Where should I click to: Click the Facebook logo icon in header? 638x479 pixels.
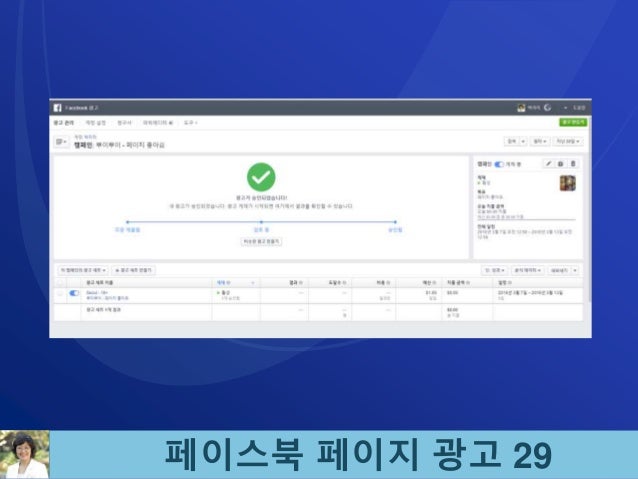point(57,108)
